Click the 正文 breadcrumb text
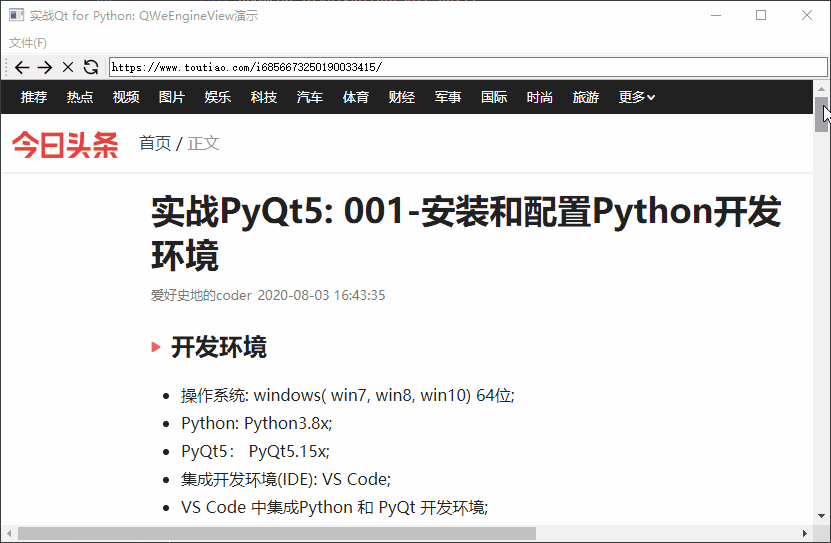 (x=204, y=143)
